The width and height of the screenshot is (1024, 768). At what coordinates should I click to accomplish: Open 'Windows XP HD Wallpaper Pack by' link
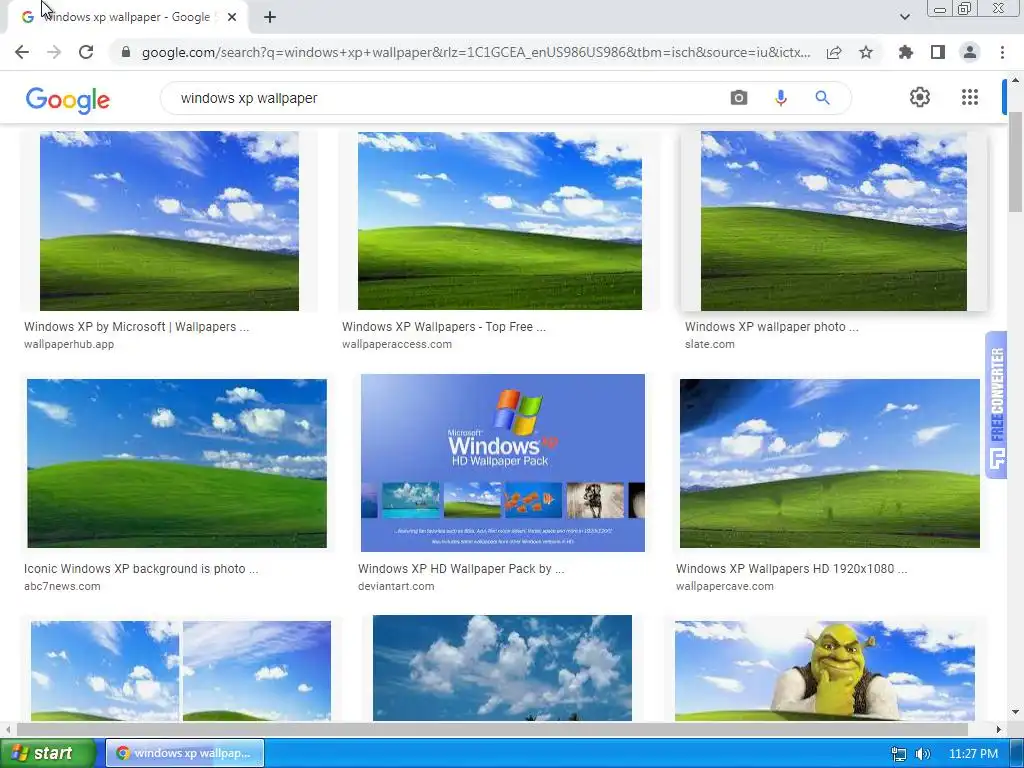point(461,569)
